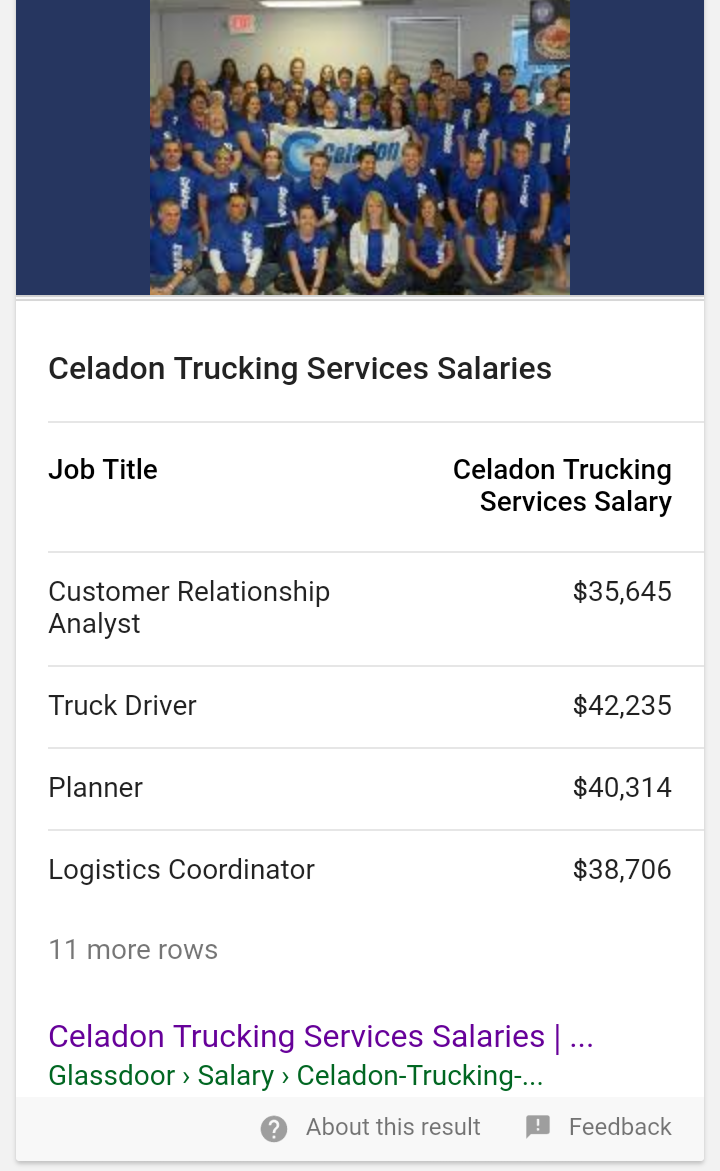Select the Customer Relationship Analyst row title
This screenshot has width=720, height=1171.
click(x=189, y=607)
